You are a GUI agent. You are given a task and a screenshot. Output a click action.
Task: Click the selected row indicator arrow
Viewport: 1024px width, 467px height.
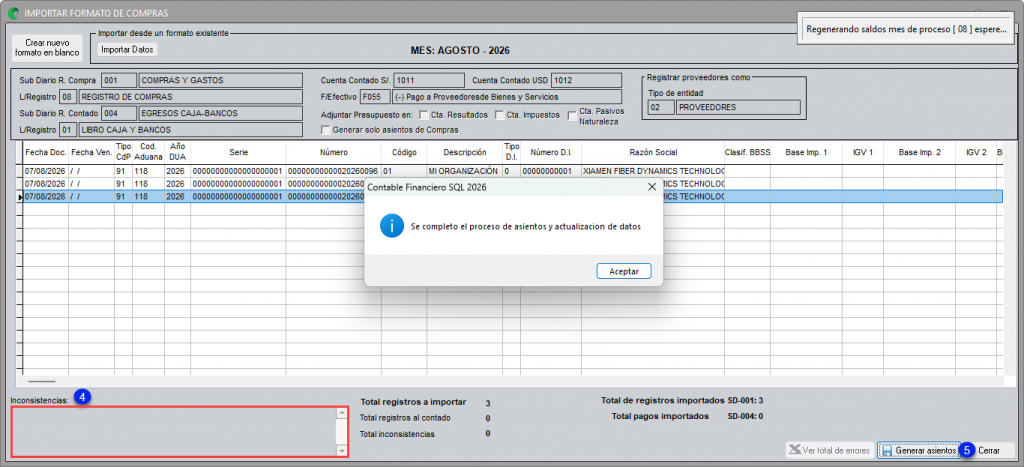point(20,196)
